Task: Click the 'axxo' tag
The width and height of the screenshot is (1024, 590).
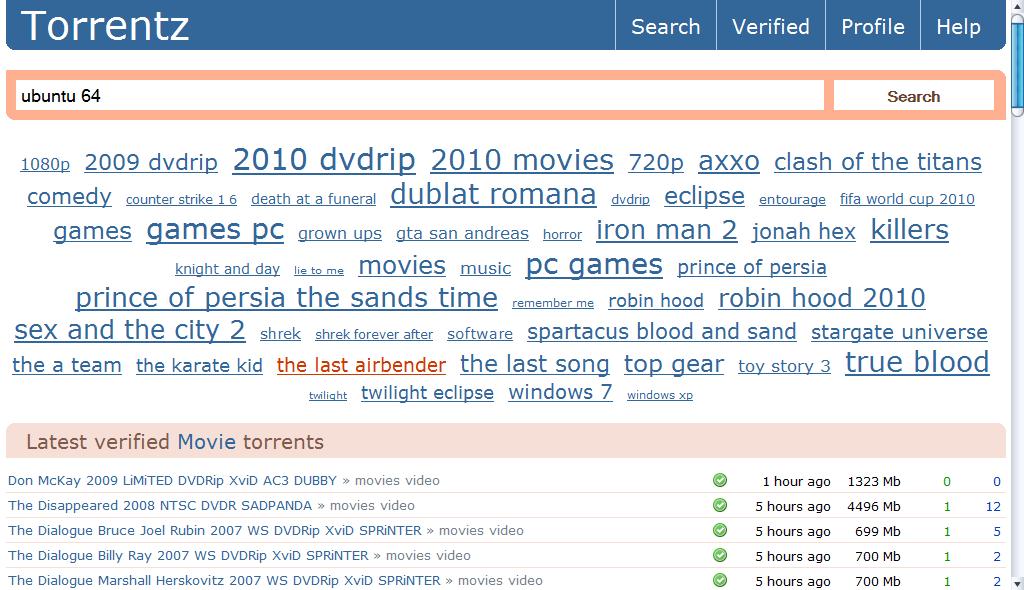Action: (729, 162)
